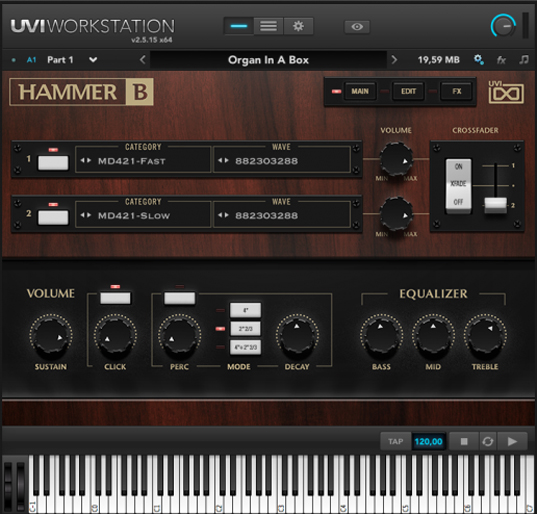The height and width of the screenshot is (514, 537).
Task: Click the Sustain volume knob
Action: coord(51,335)
